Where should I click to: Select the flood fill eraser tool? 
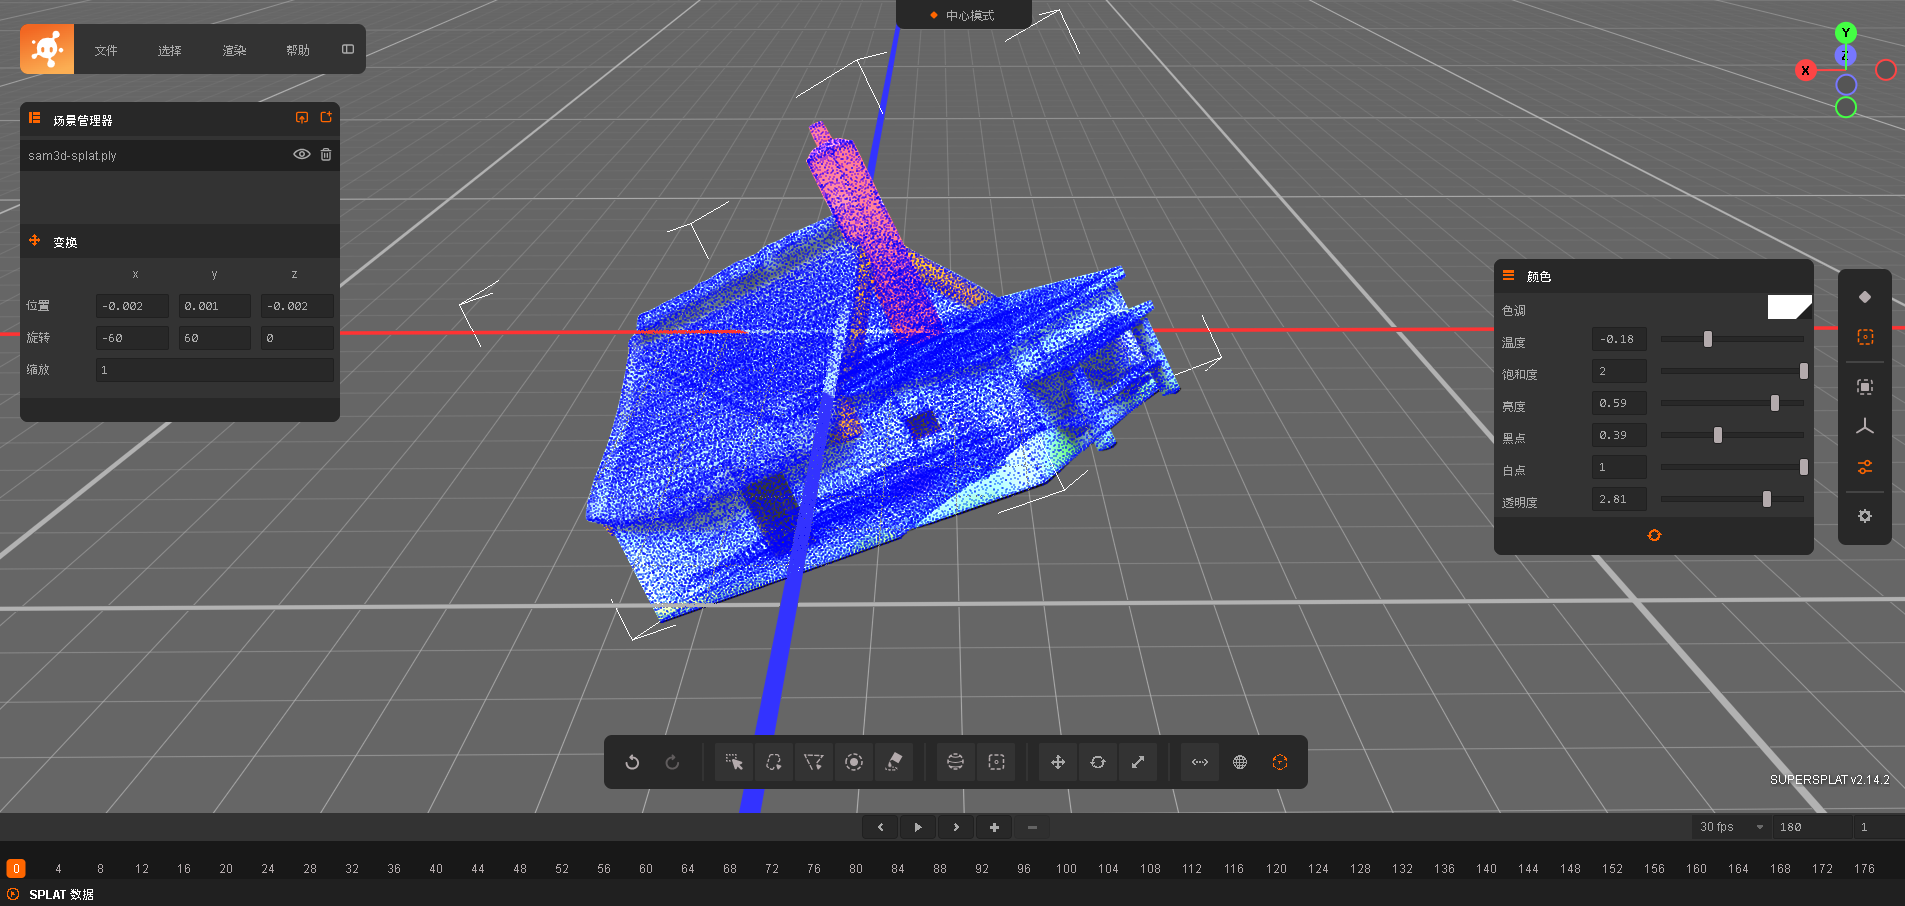coord(894,762)
